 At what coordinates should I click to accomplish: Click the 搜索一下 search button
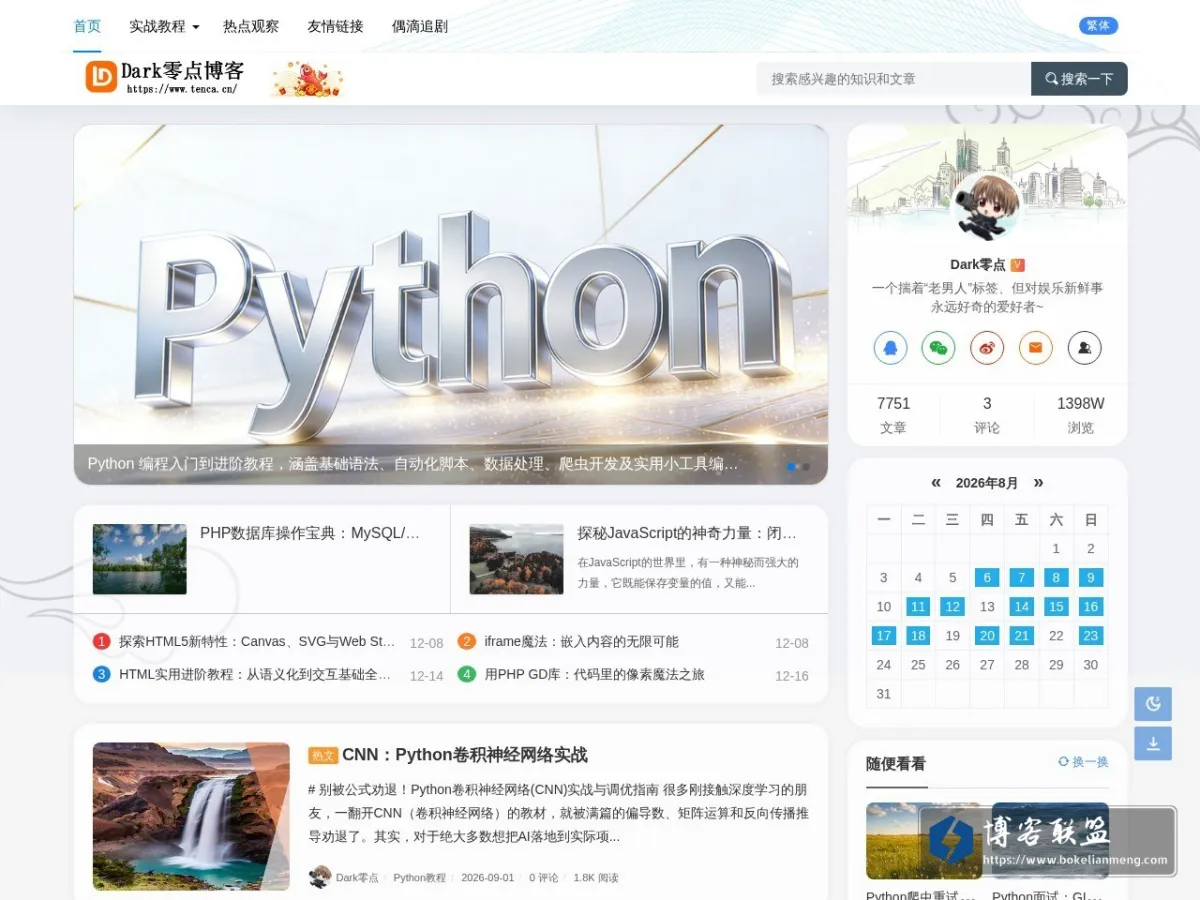1079,79
